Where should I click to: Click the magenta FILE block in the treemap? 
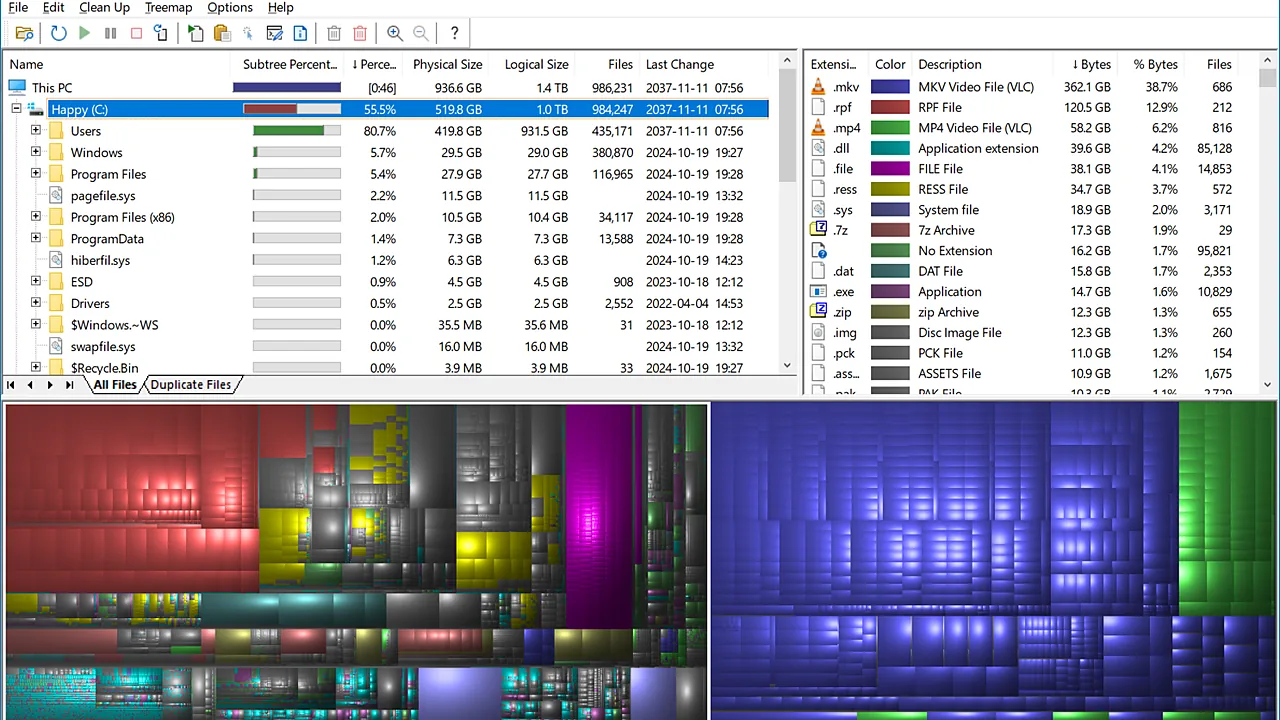click(x=599, y=515)
